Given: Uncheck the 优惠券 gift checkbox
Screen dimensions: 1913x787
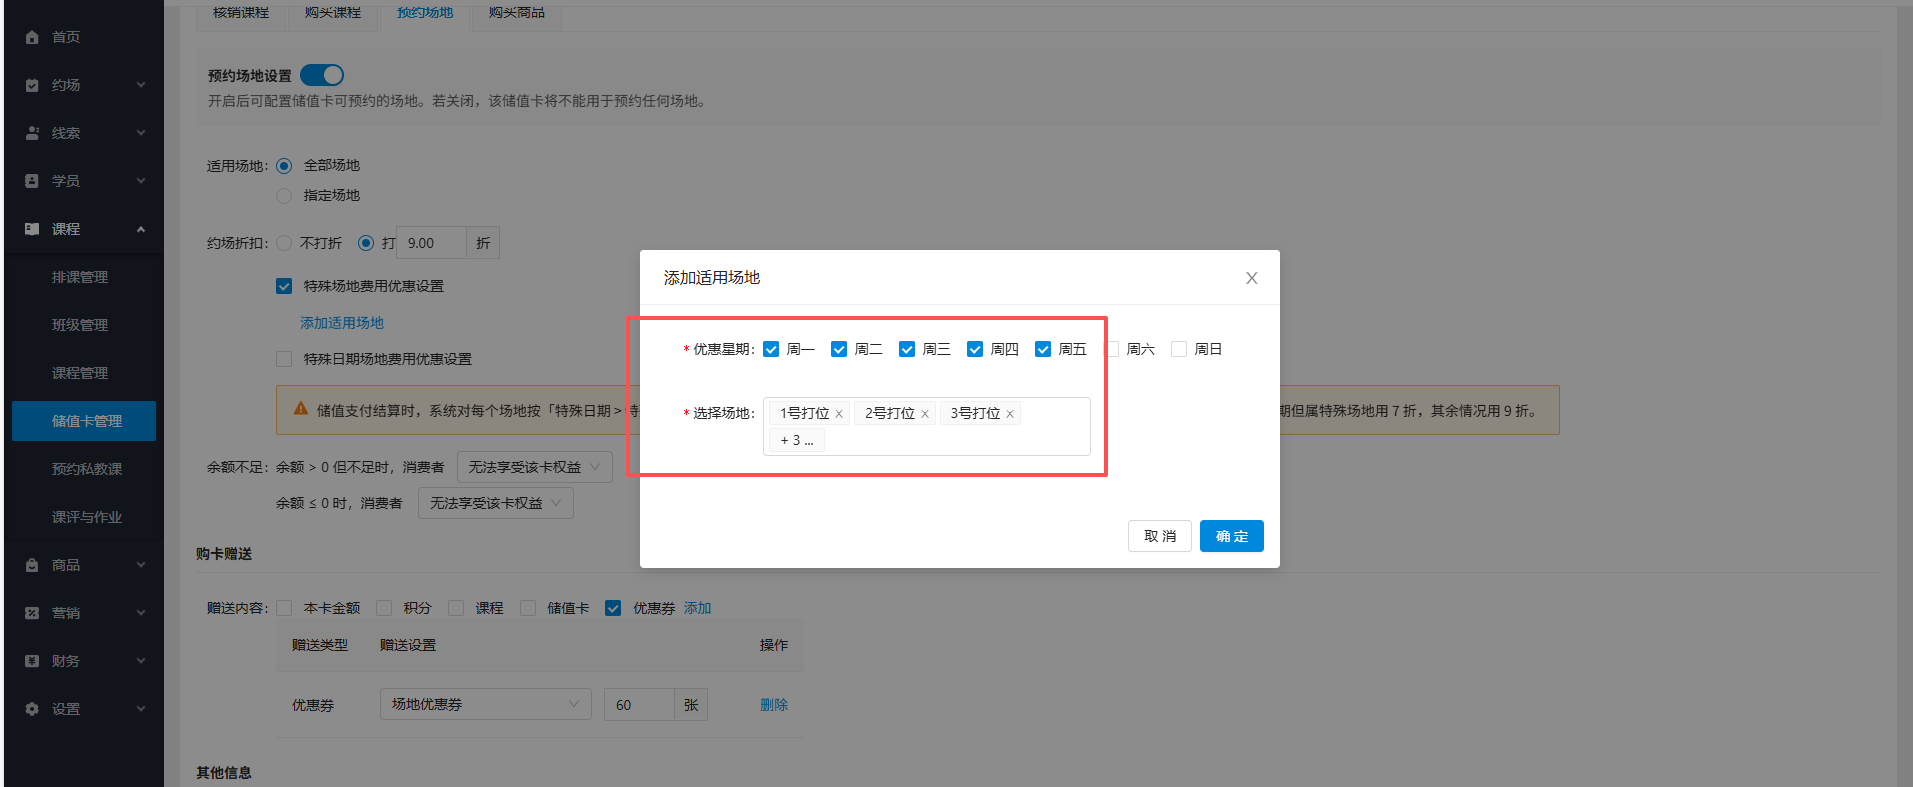Looking at the screenshot, I should coord(613,608).
